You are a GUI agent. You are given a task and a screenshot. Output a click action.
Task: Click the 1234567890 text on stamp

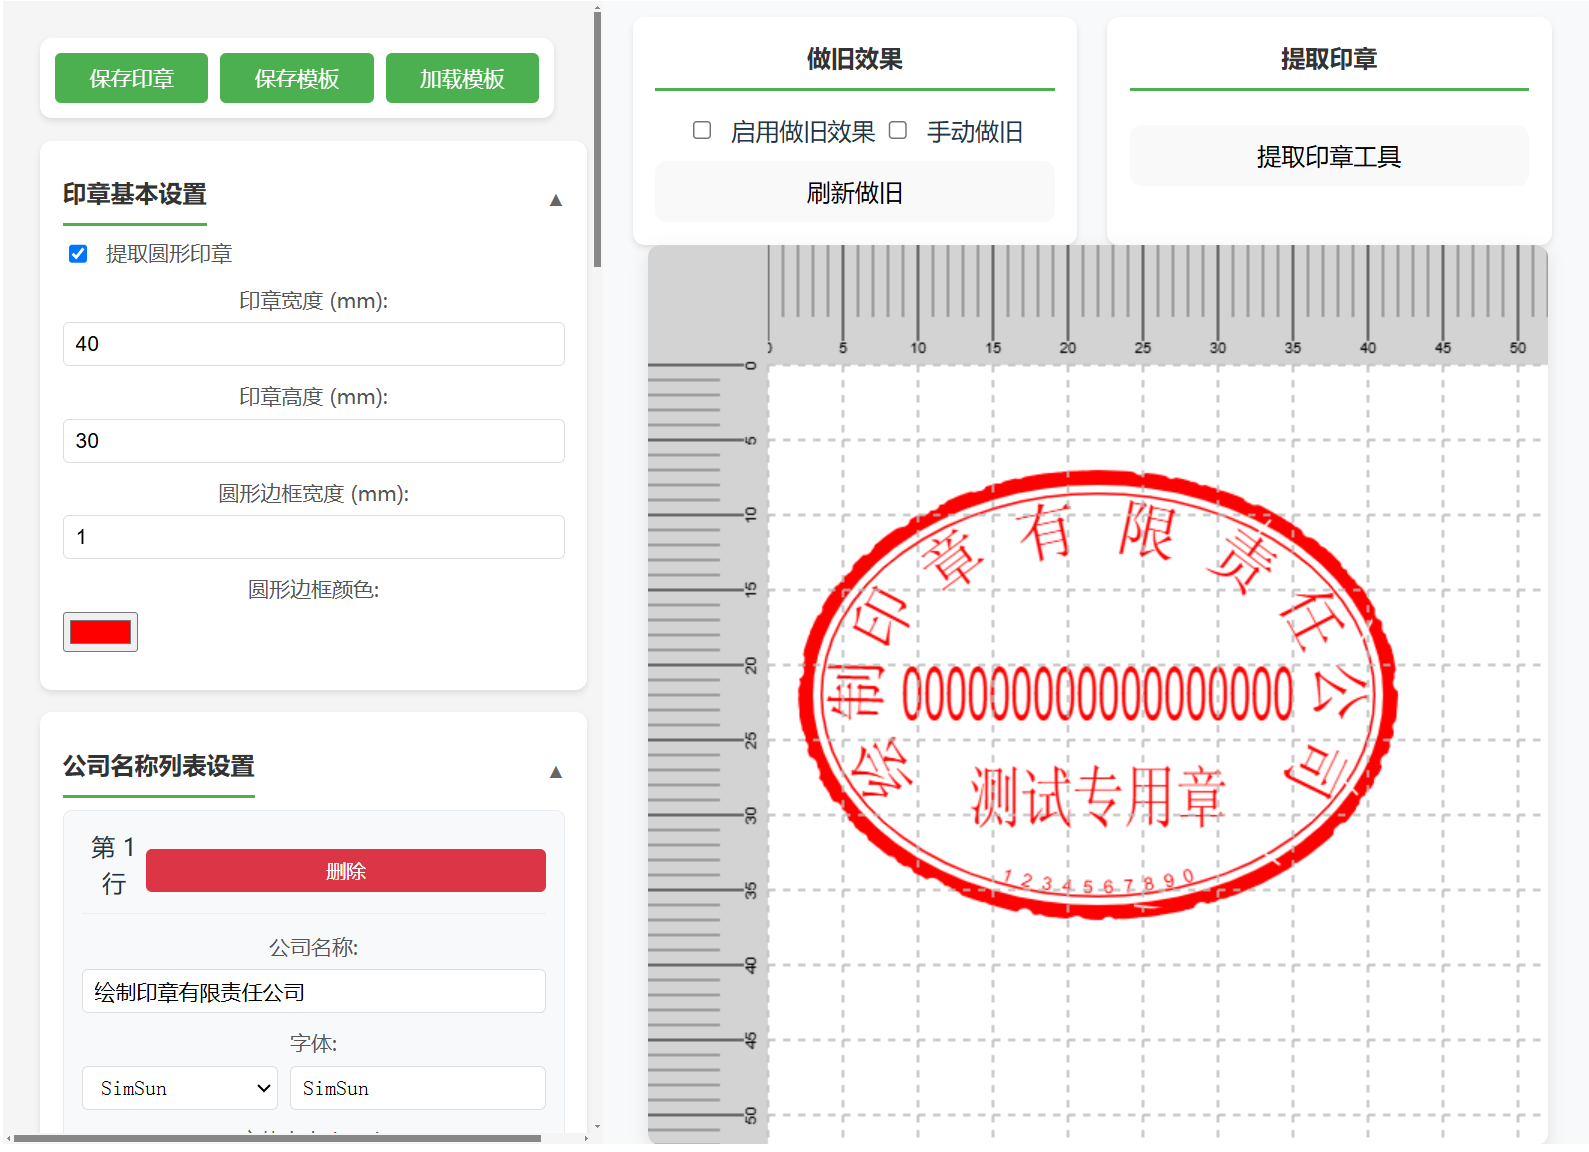click(1100, 882)
